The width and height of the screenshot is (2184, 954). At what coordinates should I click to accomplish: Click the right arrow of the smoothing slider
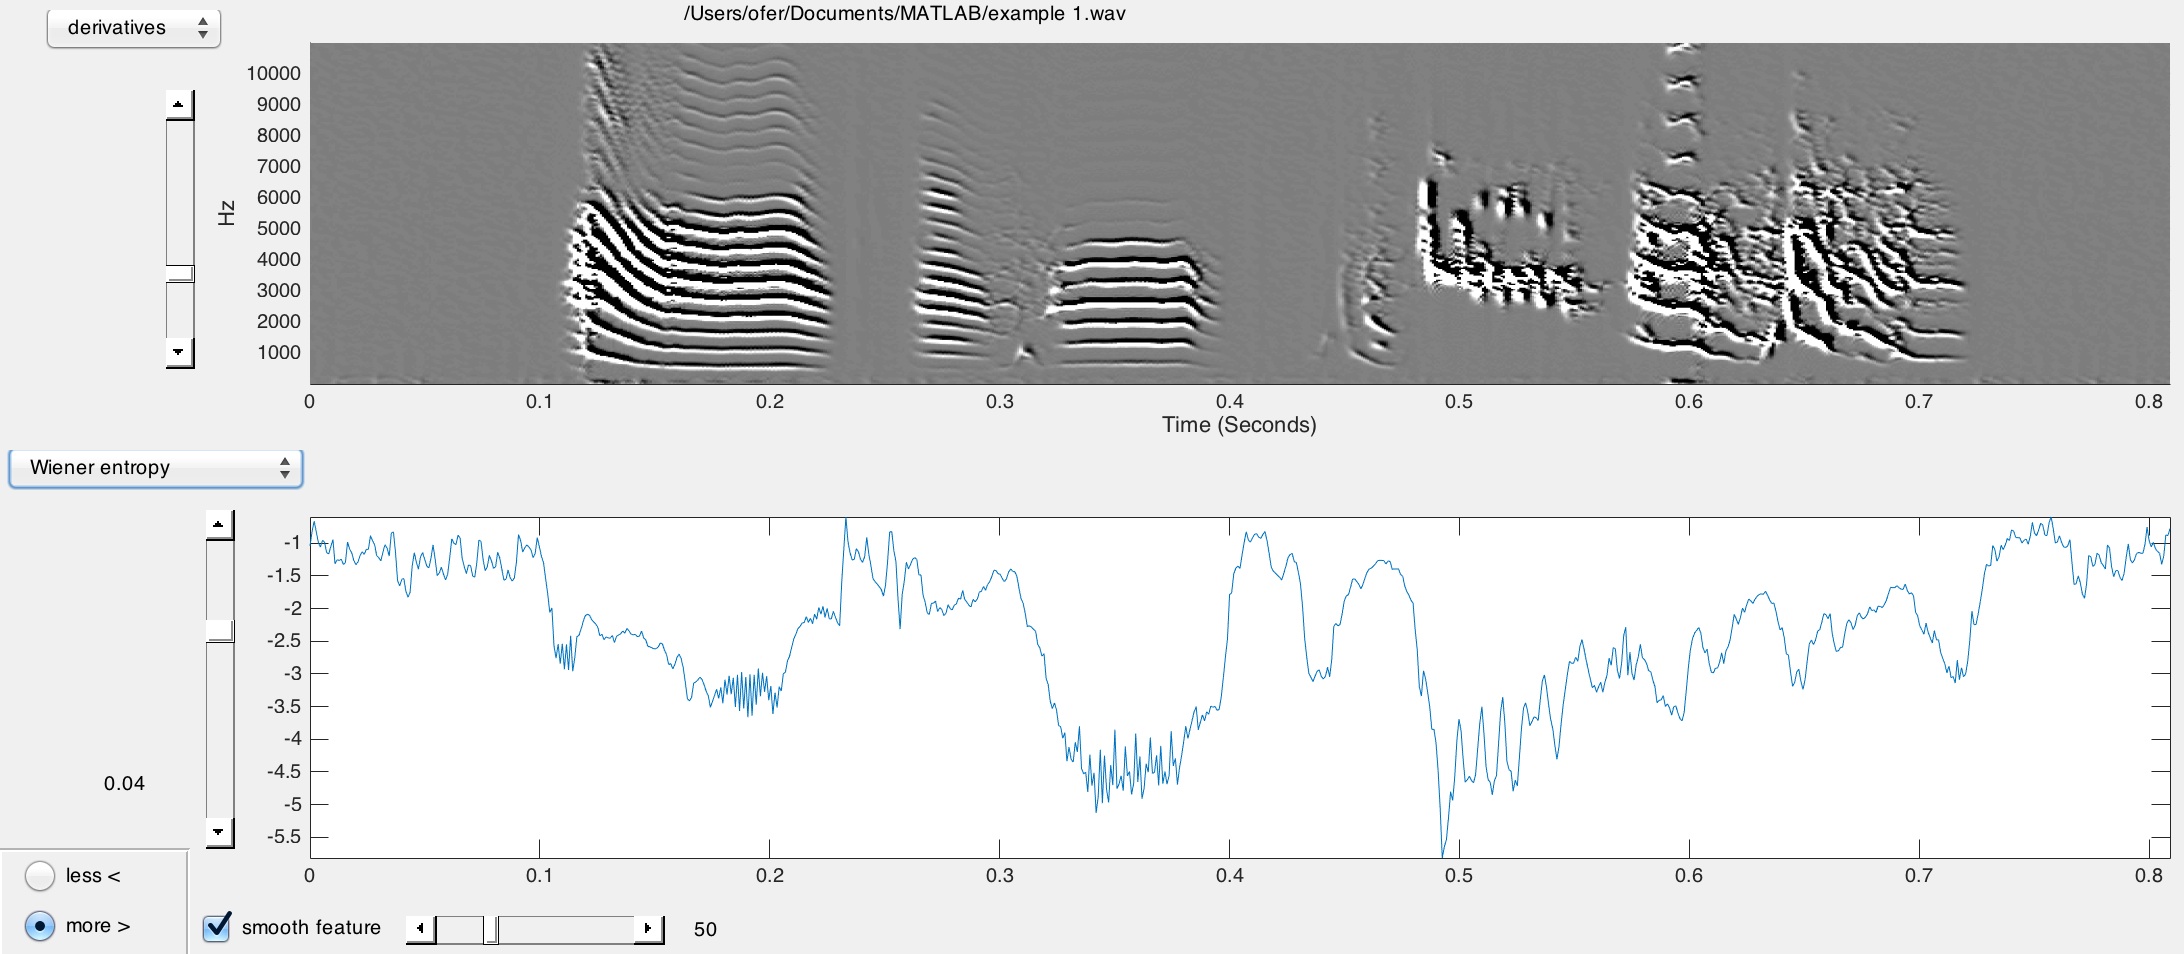pyautogui.click(x=648, y=929)
